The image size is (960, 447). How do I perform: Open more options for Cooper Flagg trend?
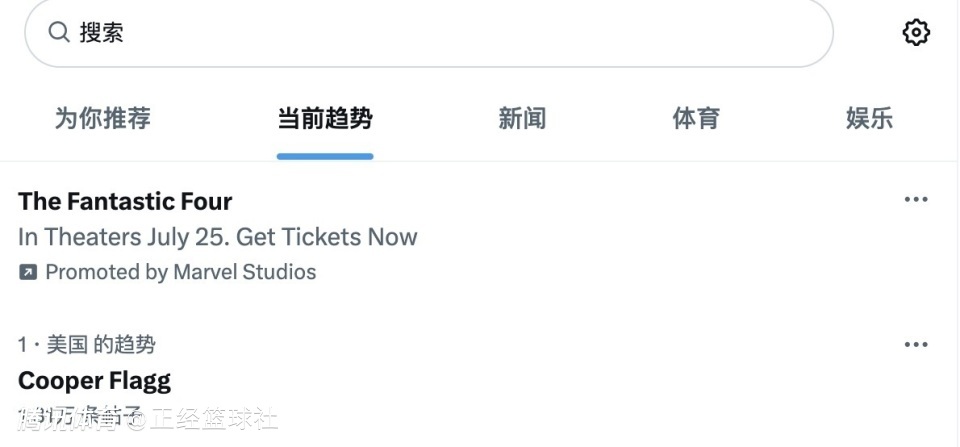pyautogui.click(x=916, y=344)
